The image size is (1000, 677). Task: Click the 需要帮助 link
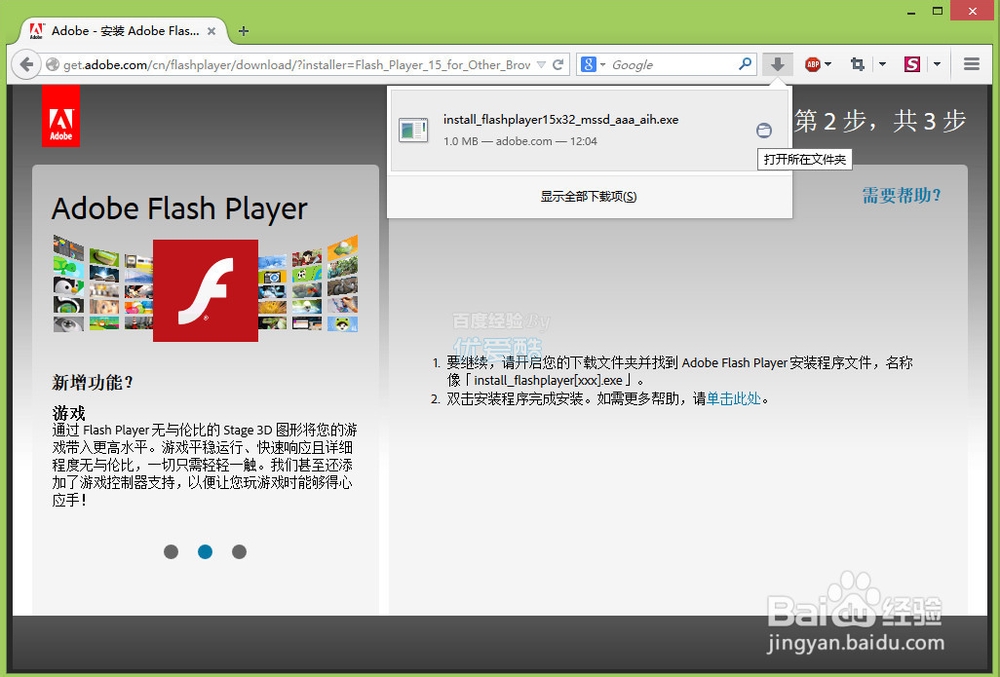(x=901, y=196)
